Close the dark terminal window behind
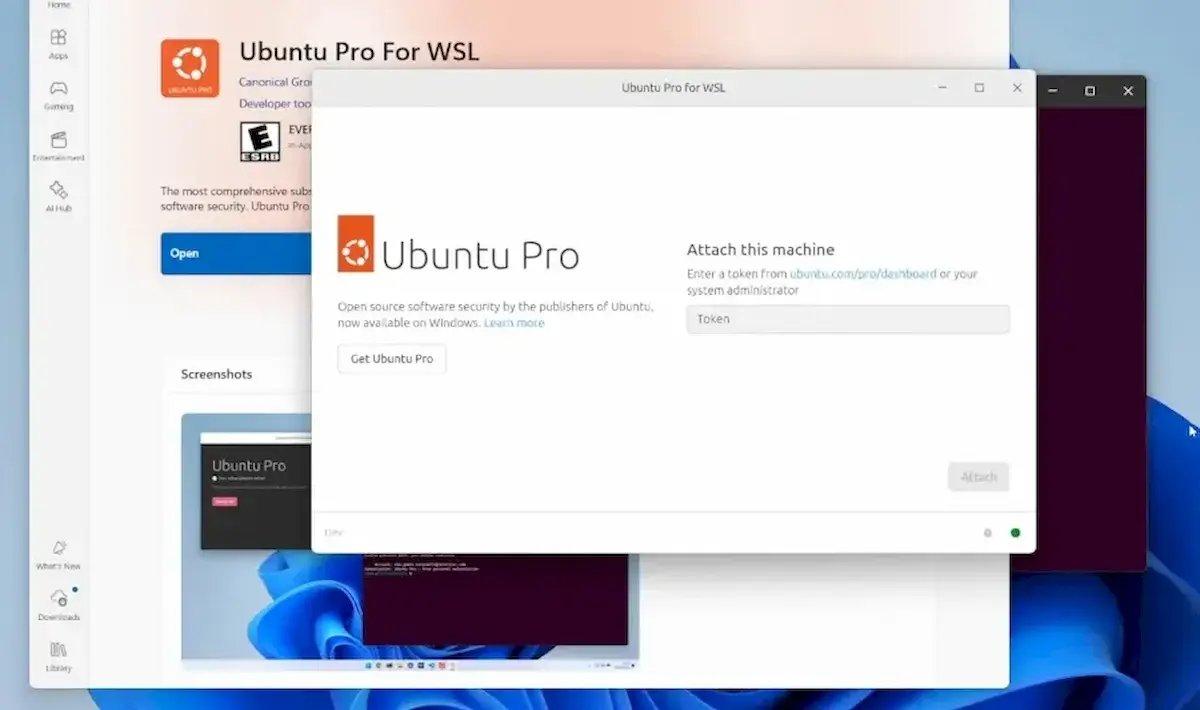The width and height of the screenshot is (1200, 710). (x=1128, y=91)
